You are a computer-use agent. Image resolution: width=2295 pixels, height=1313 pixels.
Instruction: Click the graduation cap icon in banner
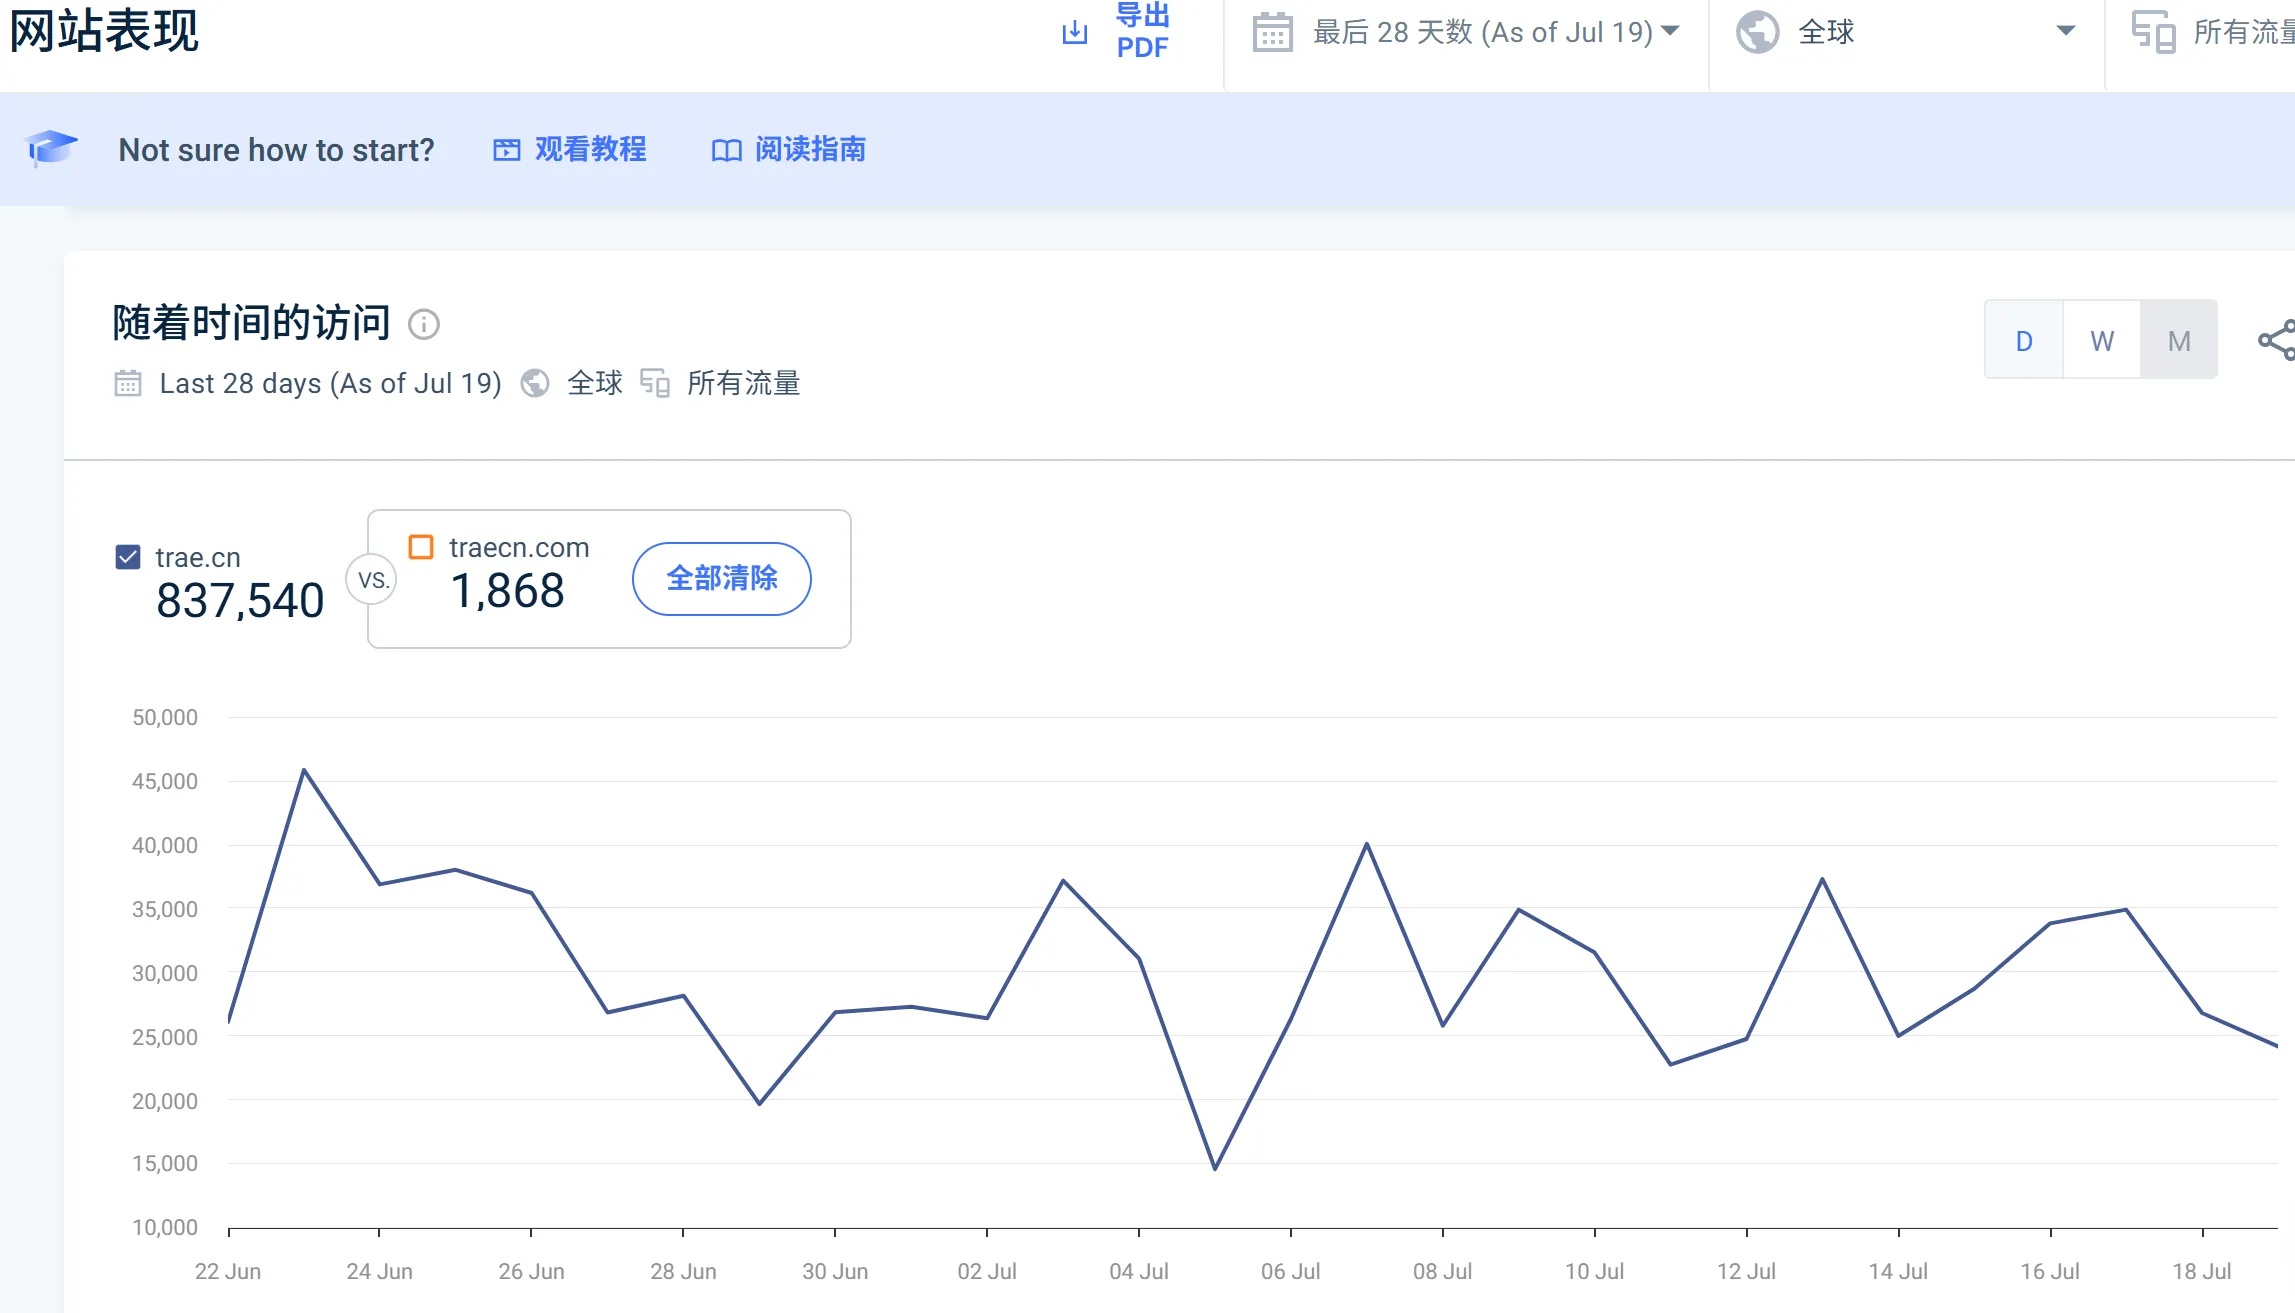pos(50,148)
